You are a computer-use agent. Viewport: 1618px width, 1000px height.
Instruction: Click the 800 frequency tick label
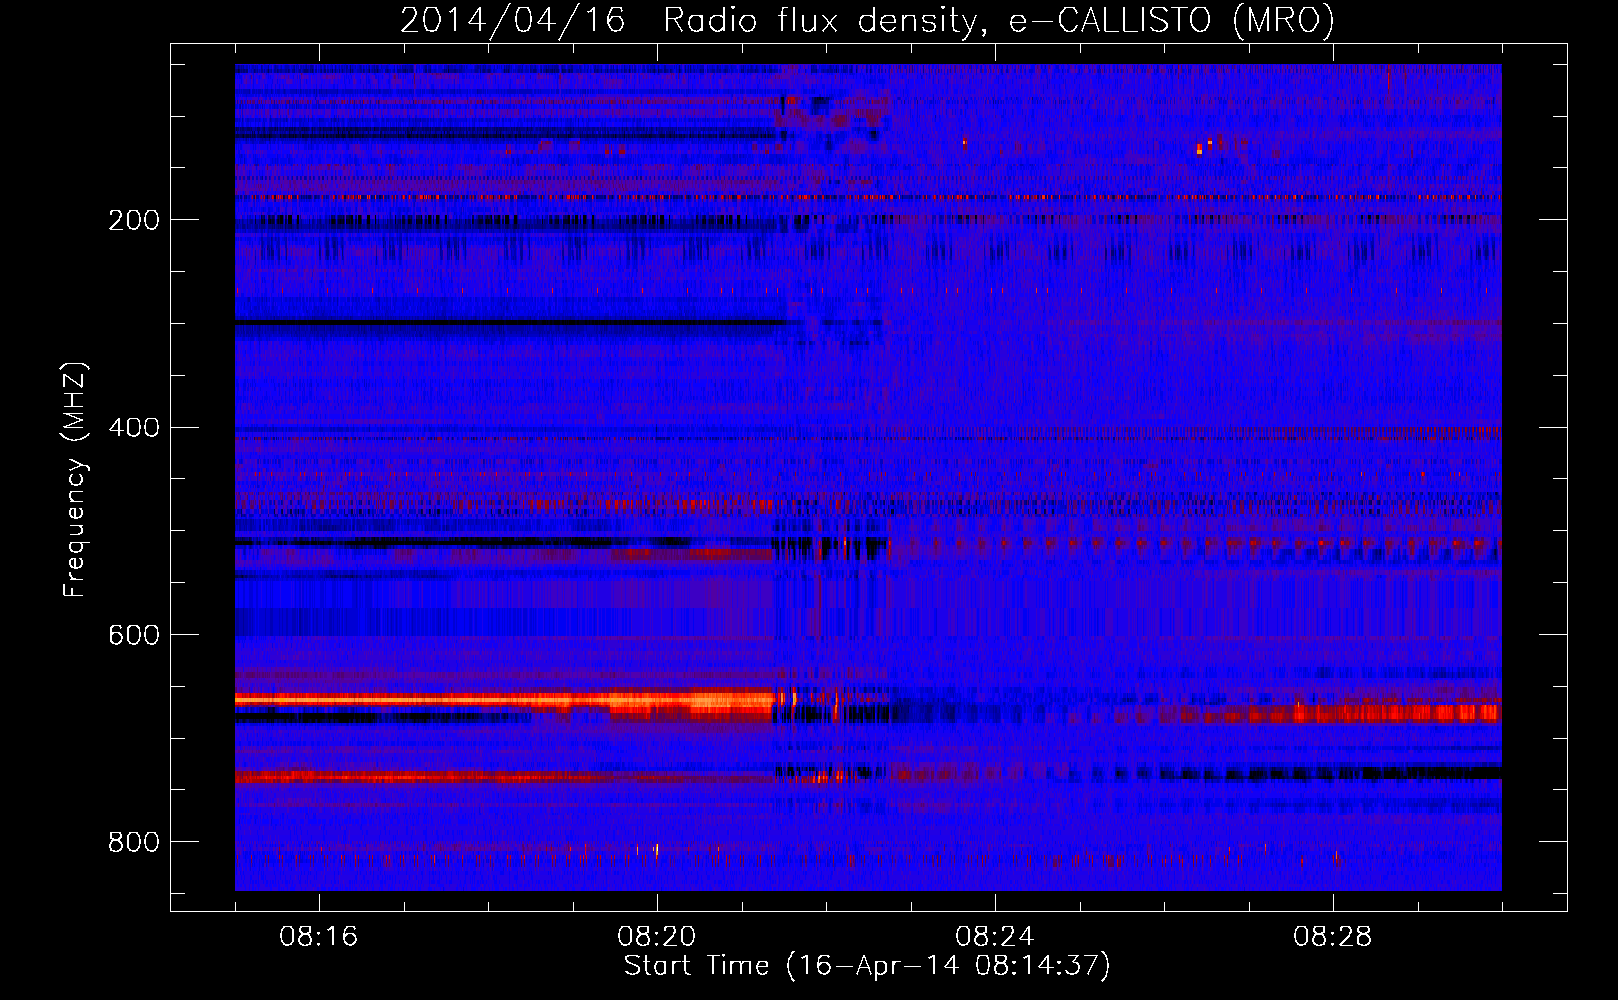(x=134, y=842)
